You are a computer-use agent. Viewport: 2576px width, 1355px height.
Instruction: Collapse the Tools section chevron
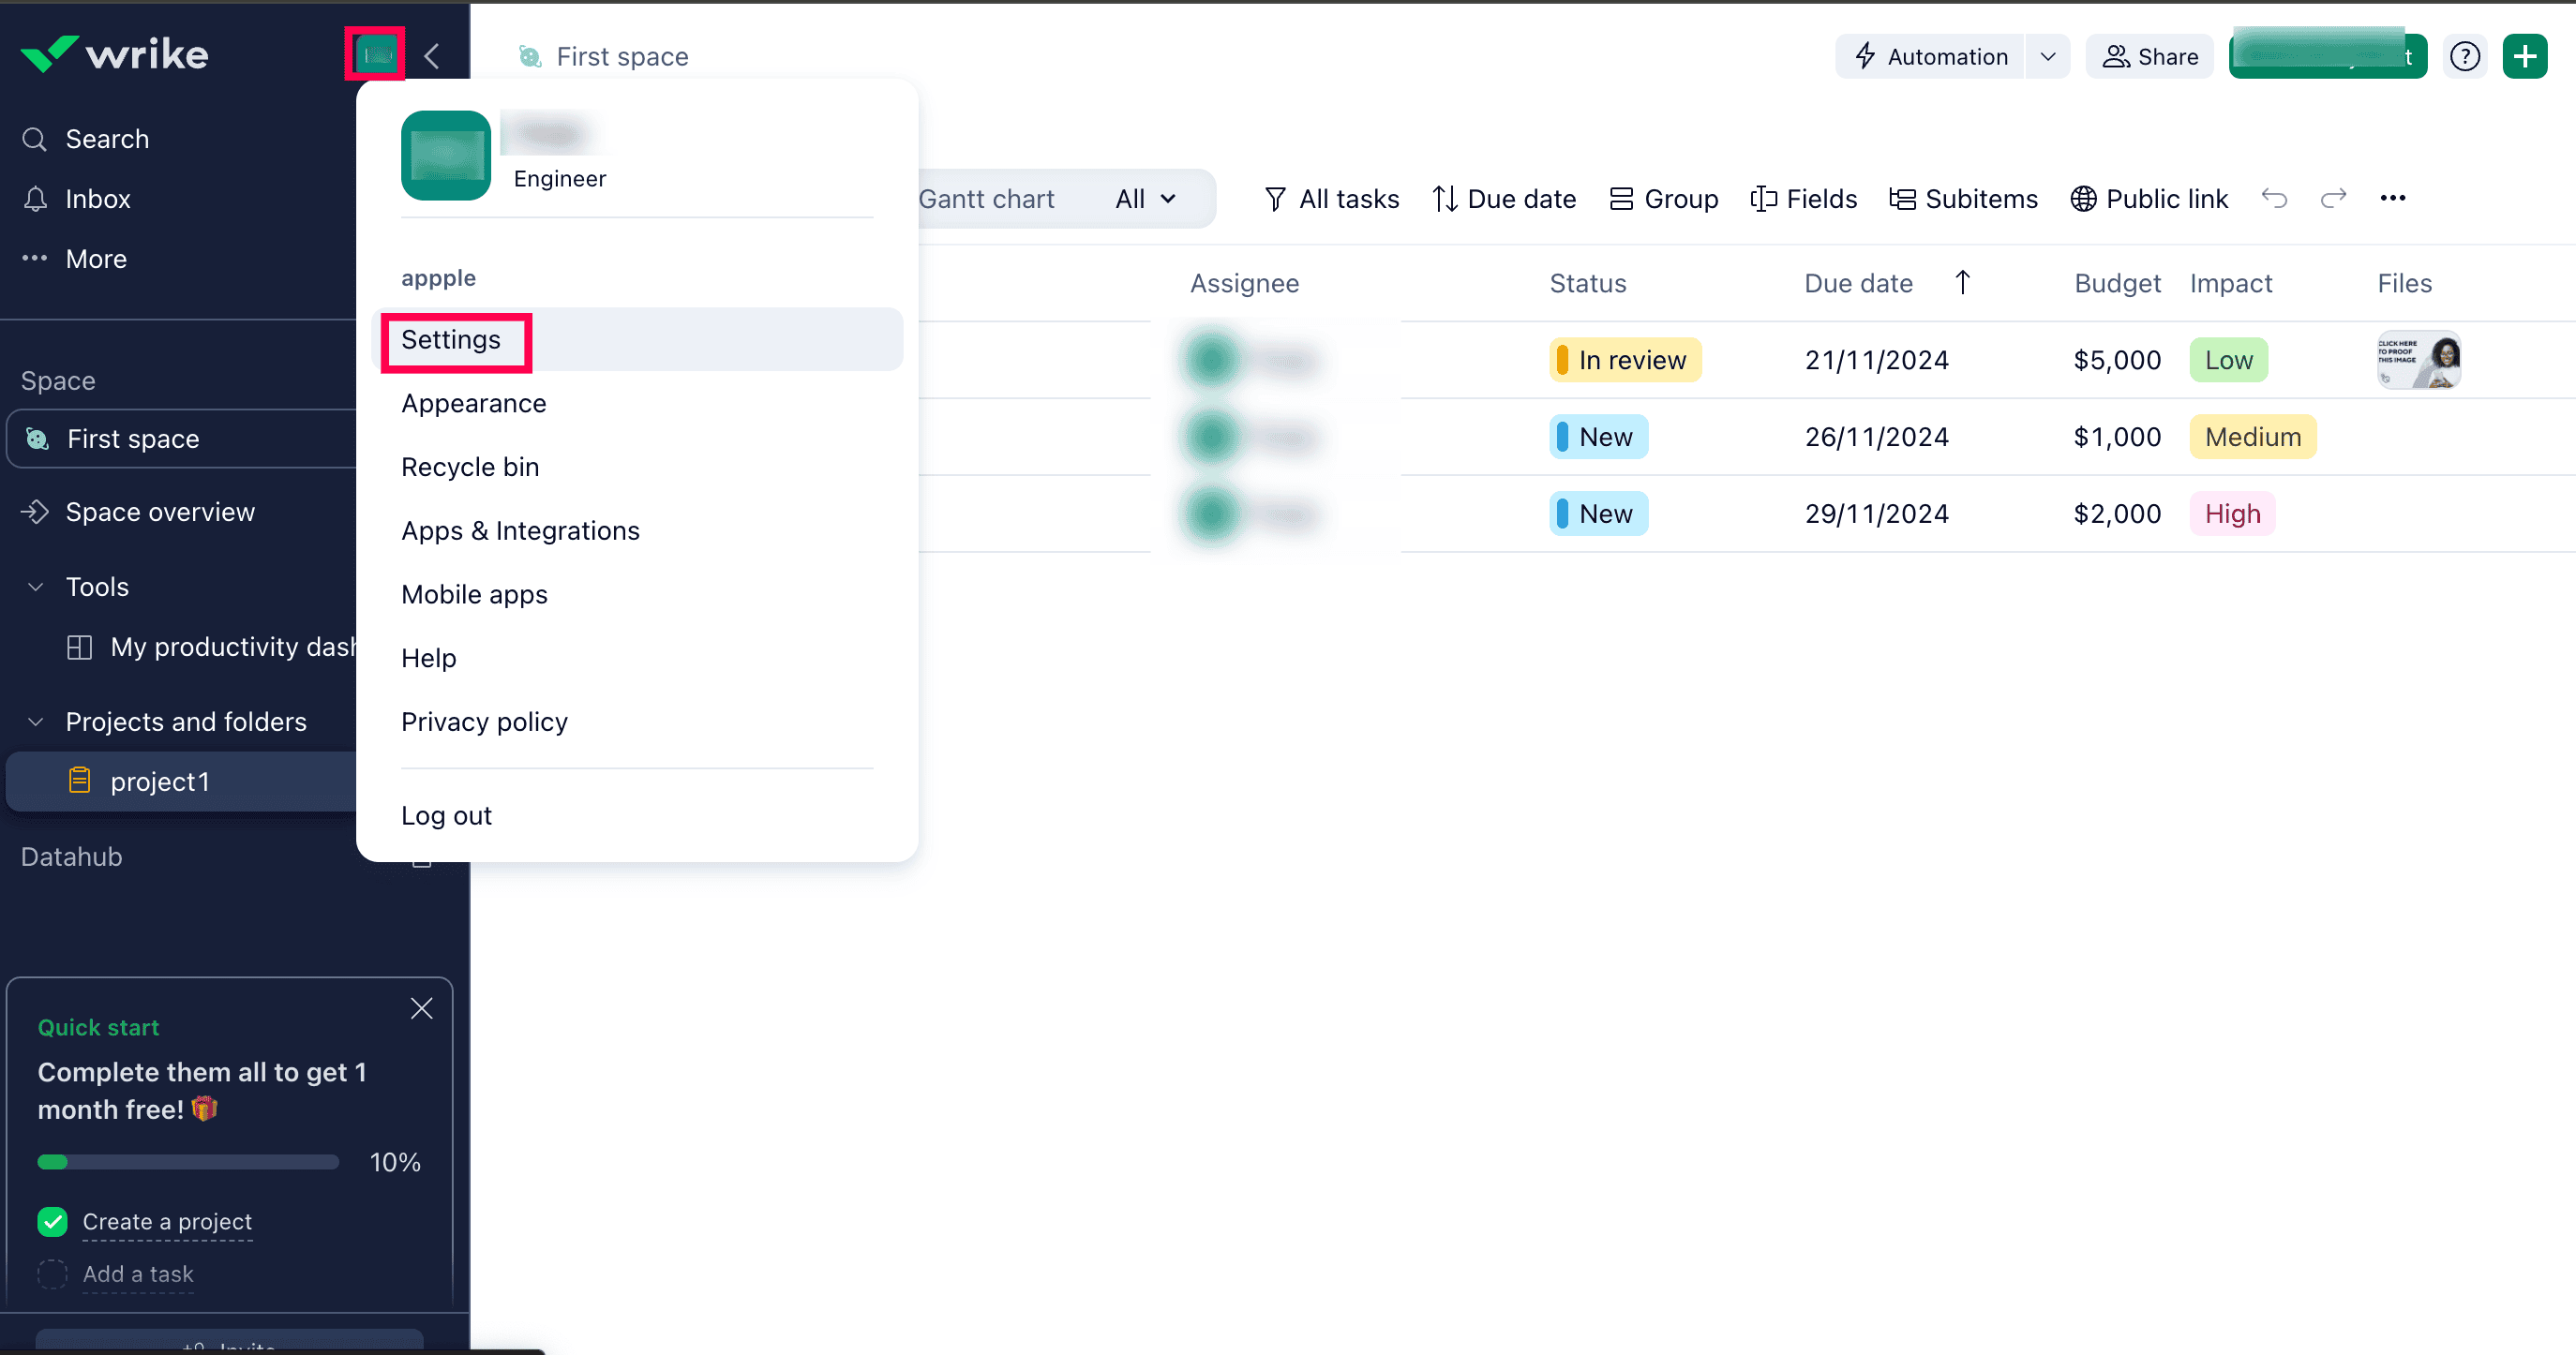[36, 587]
